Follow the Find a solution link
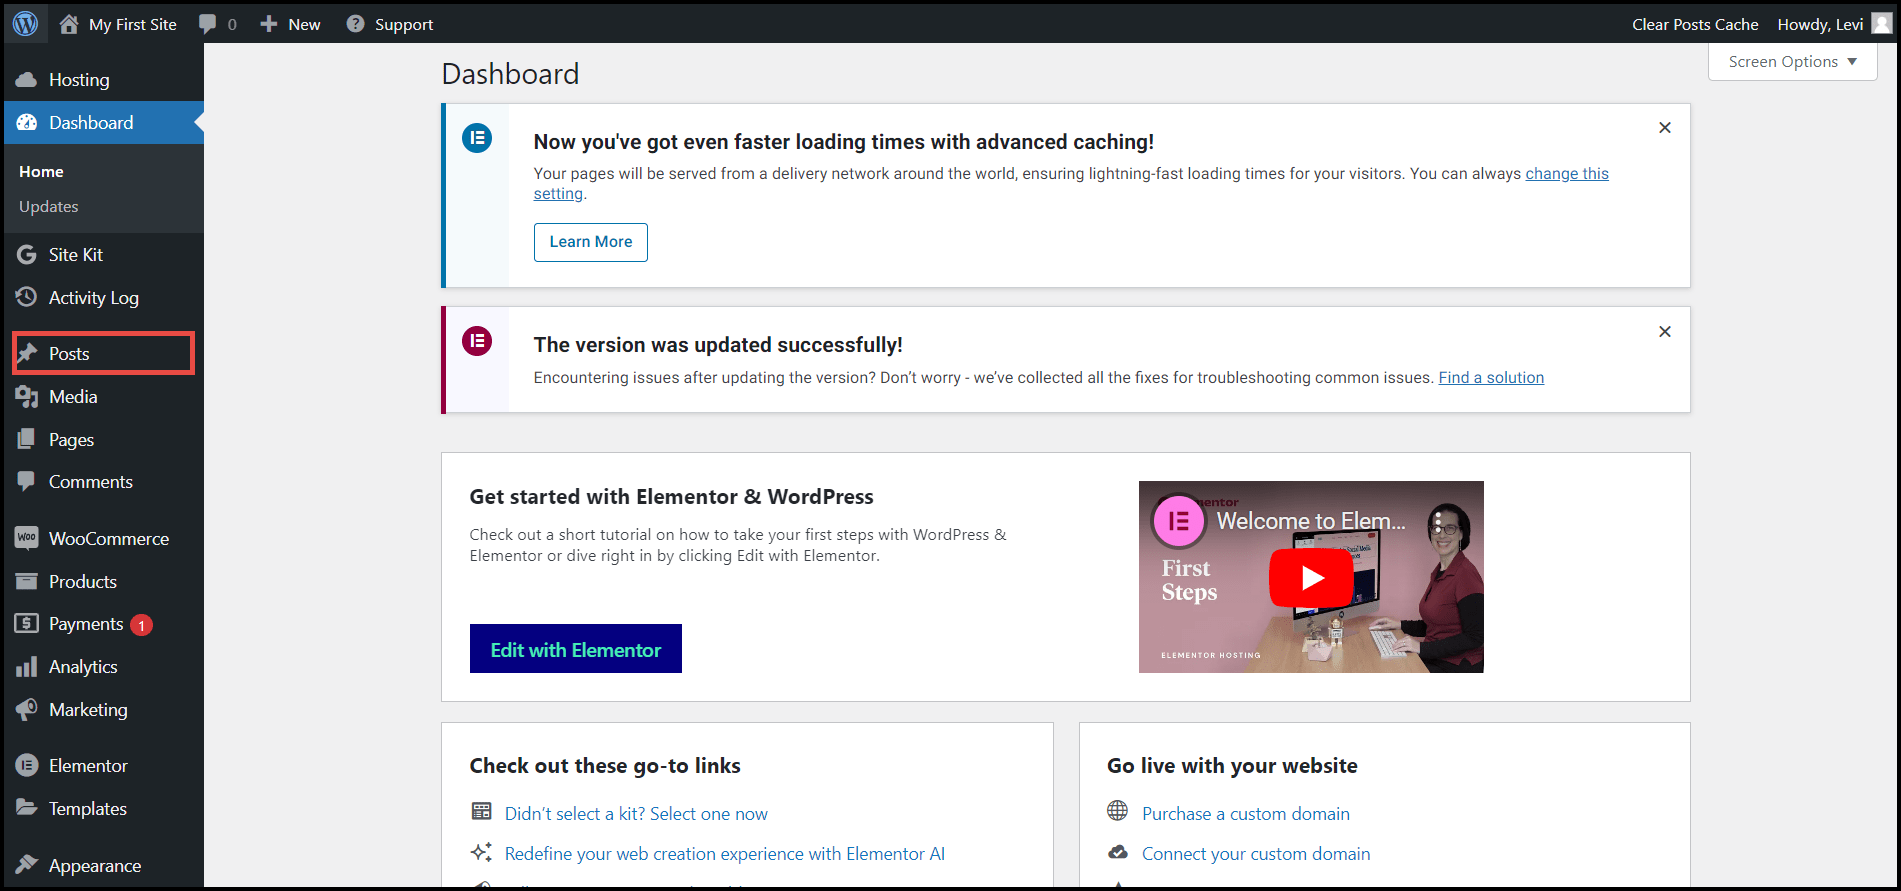1901x891 pixels. coord(1491,378)
